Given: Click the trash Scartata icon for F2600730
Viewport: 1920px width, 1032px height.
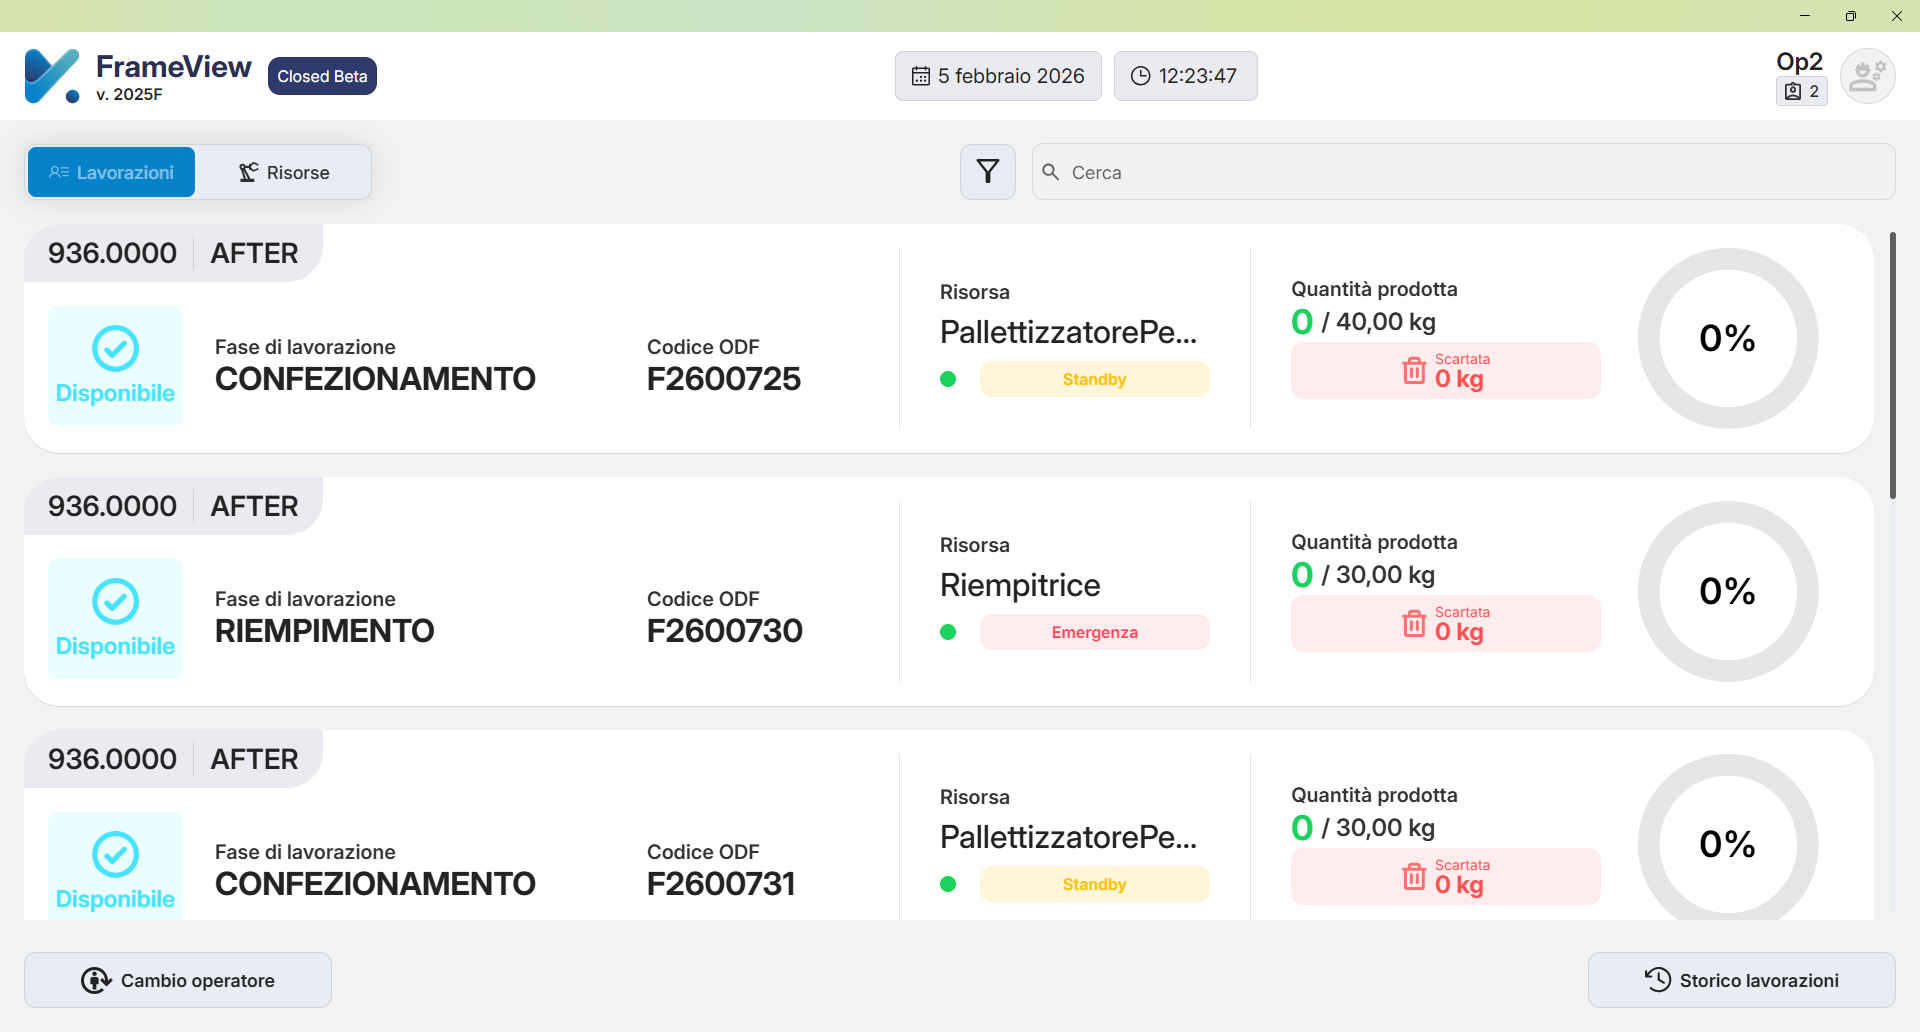Looking at the screenshot, I should pyautogui.click(x=1414, y=623).
